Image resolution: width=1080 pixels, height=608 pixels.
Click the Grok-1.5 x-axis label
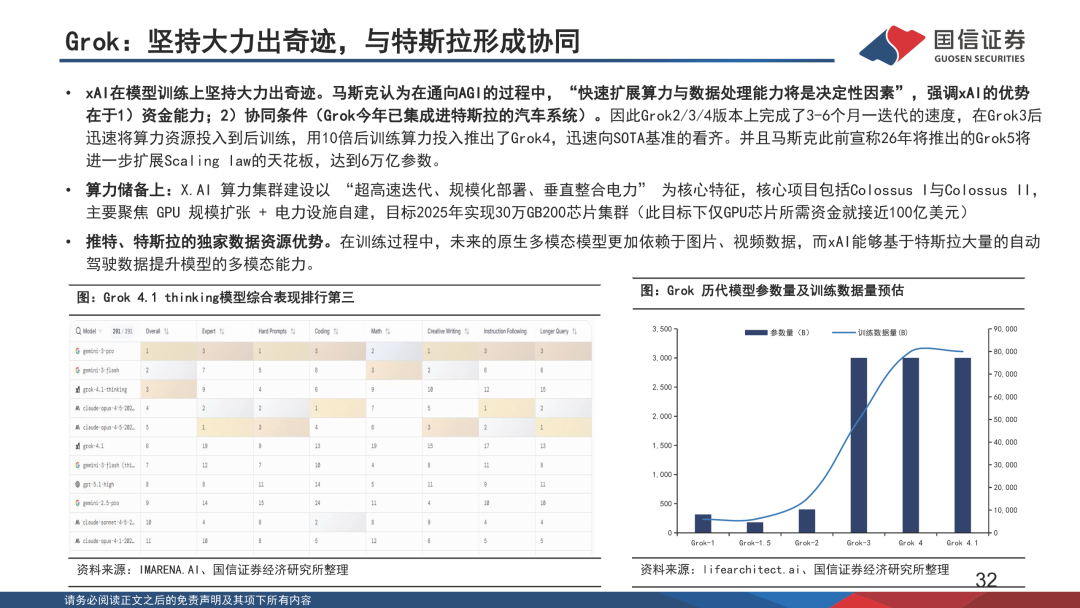pos(754,543)
